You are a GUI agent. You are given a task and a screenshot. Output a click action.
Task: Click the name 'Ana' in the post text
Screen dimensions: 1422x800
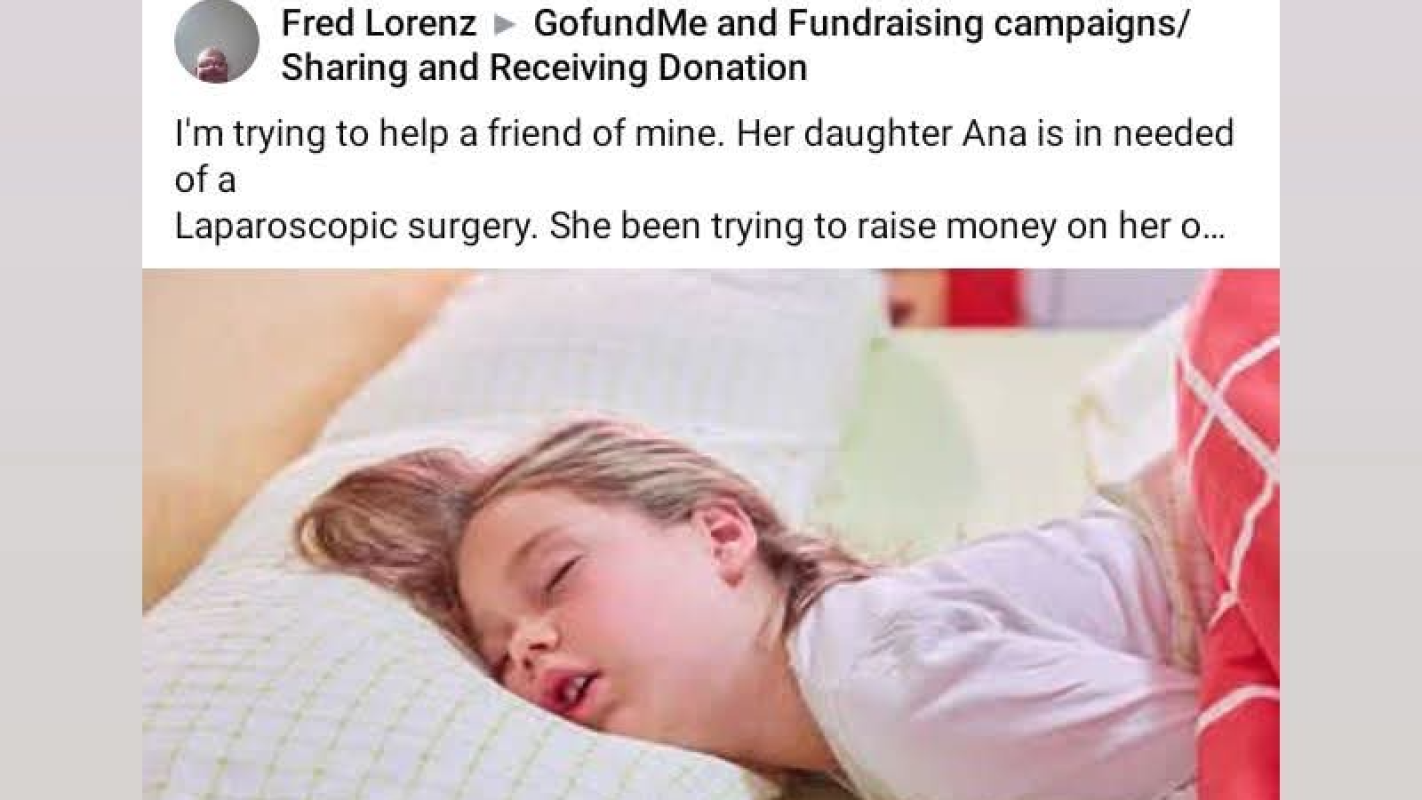[995, 133]
